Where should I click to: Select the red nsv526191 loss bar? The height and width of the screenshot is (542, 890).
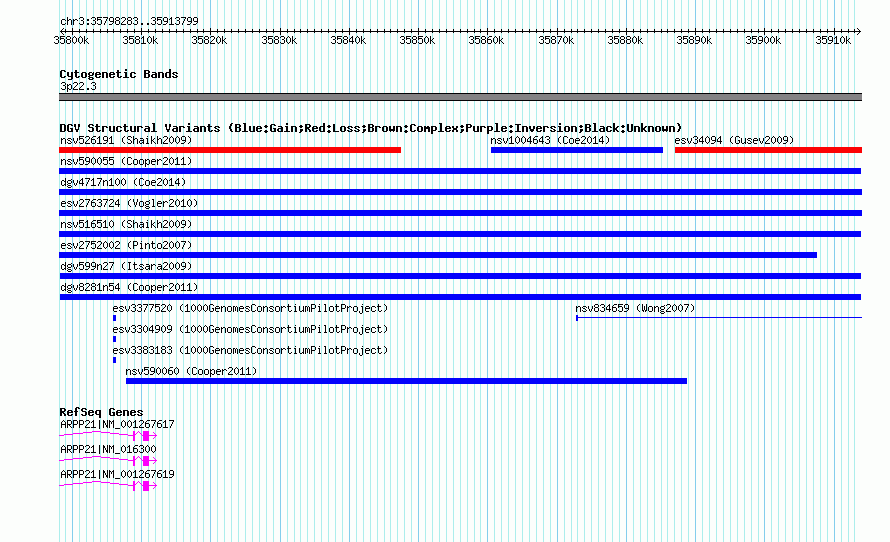[x=230, y=150]
